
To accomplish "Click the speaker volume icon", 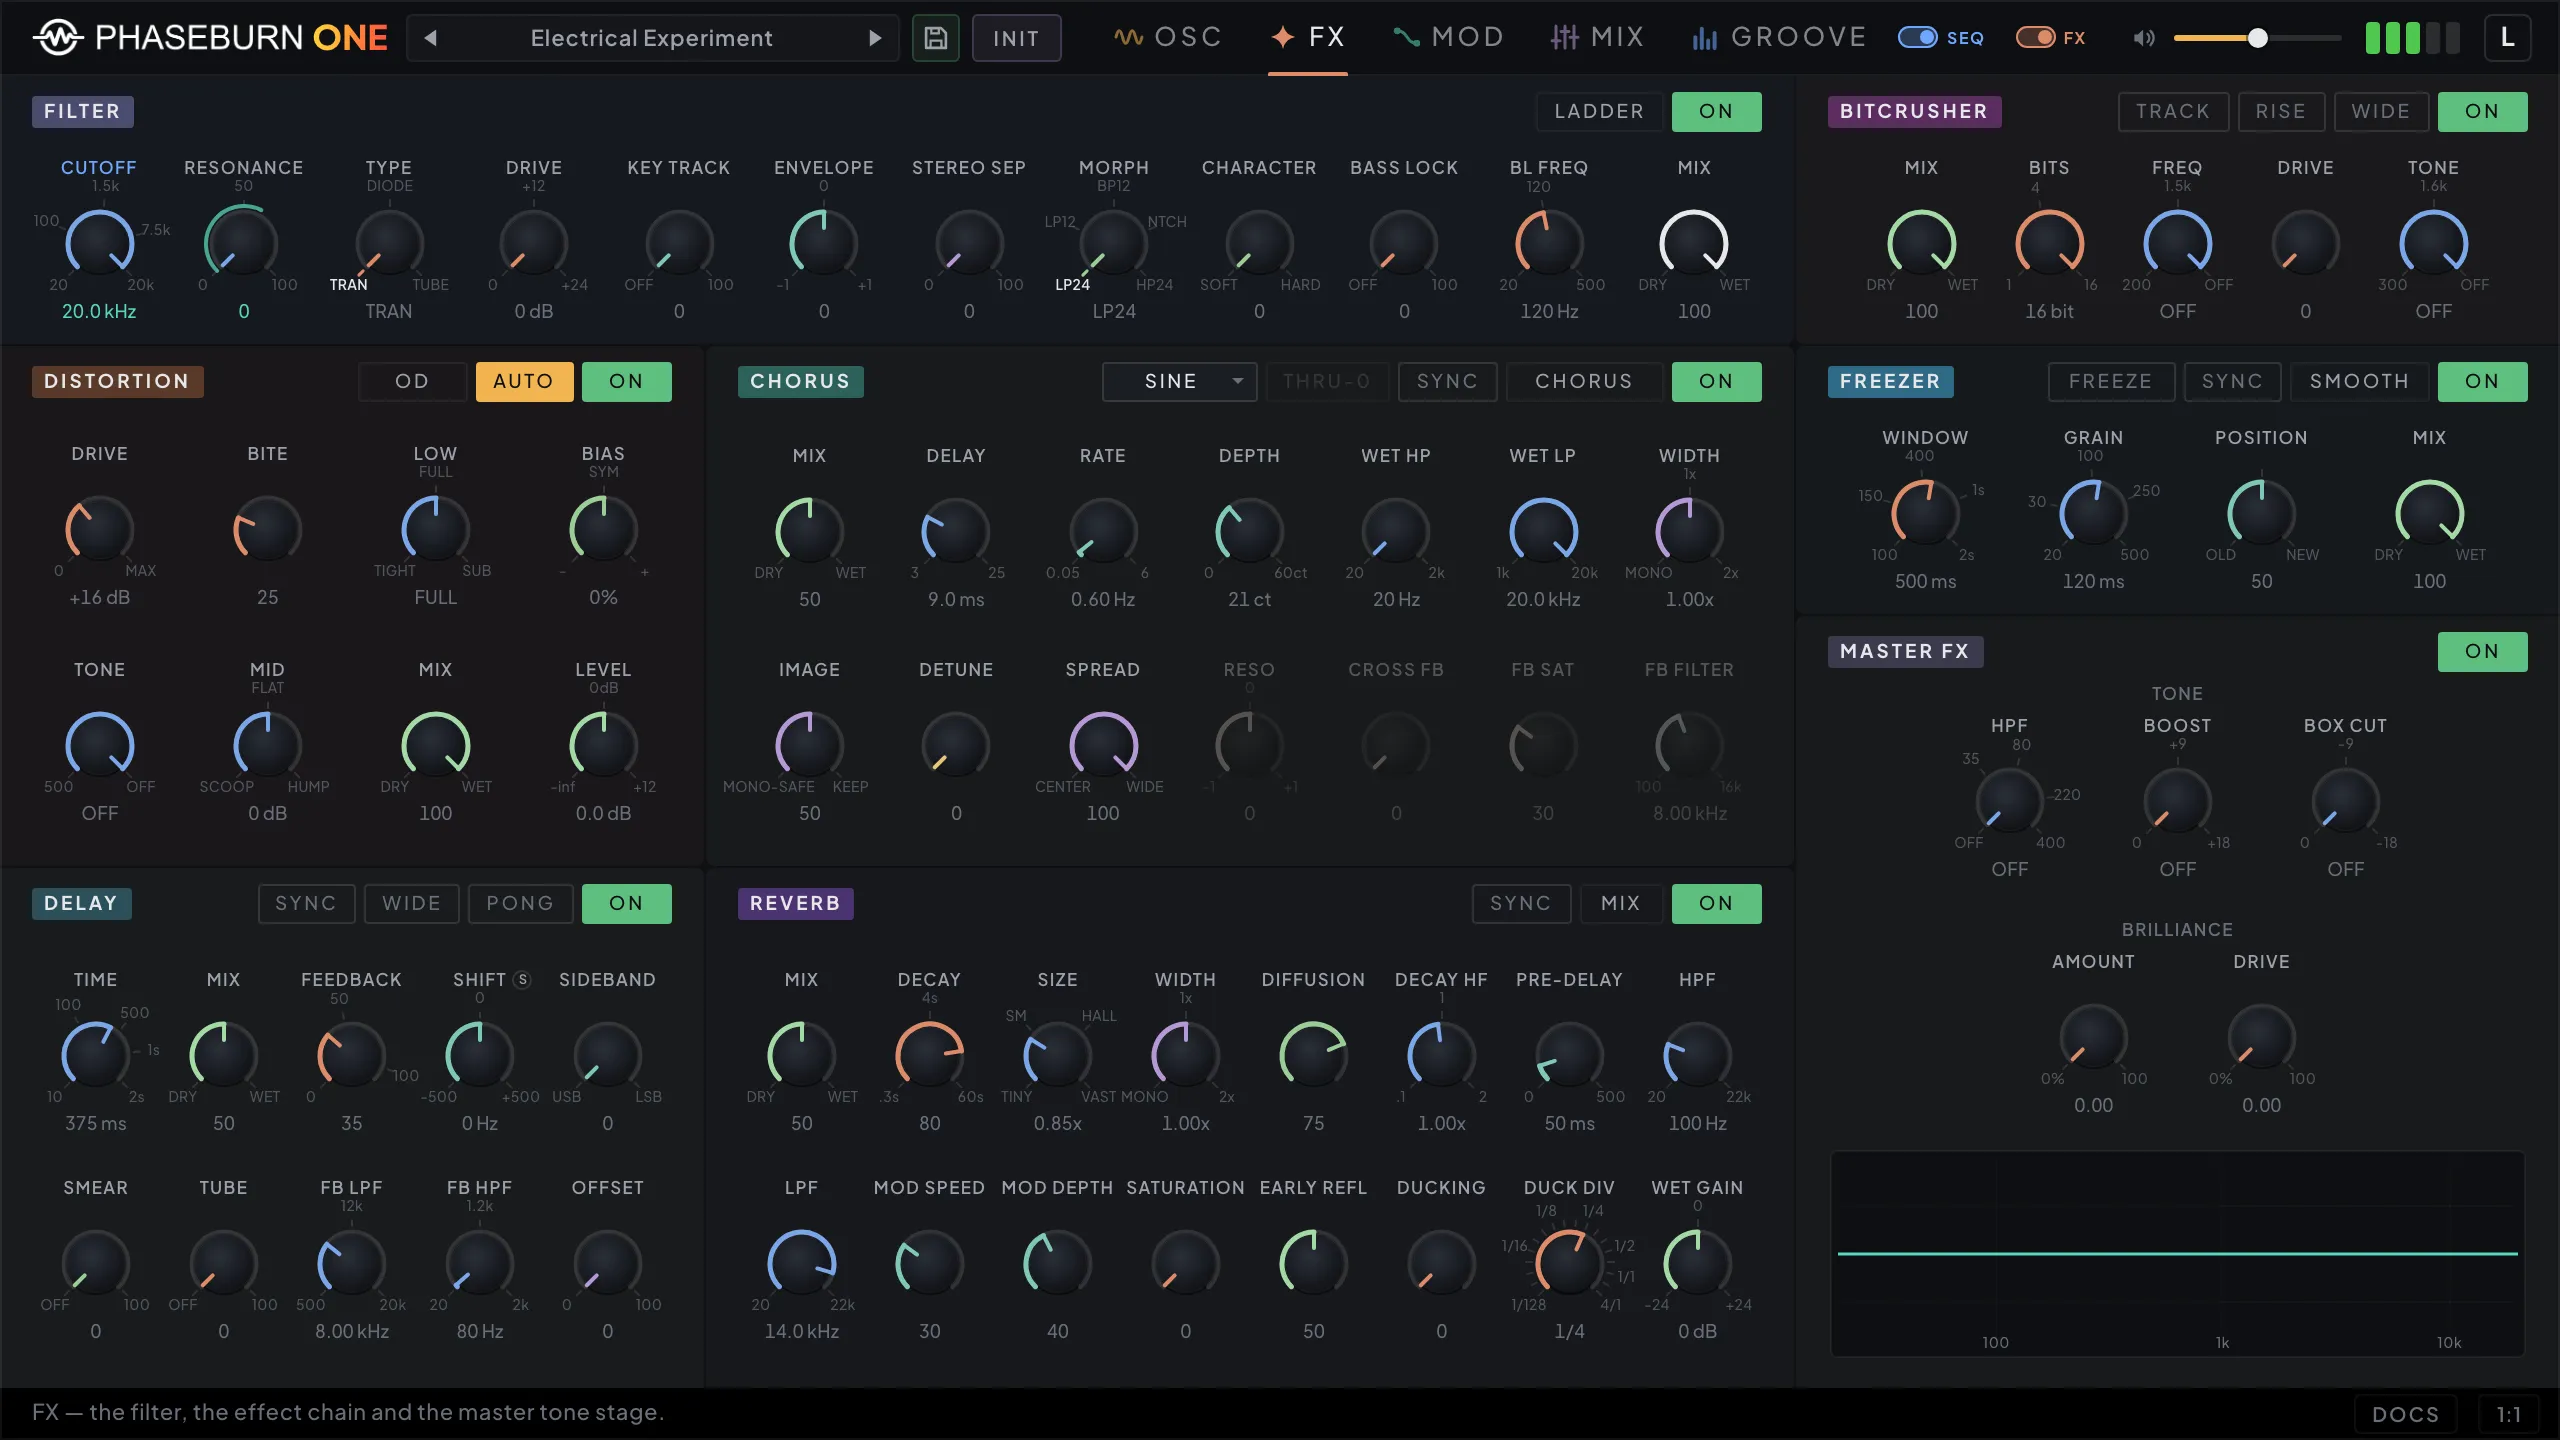I will (x=2143, y=38).
